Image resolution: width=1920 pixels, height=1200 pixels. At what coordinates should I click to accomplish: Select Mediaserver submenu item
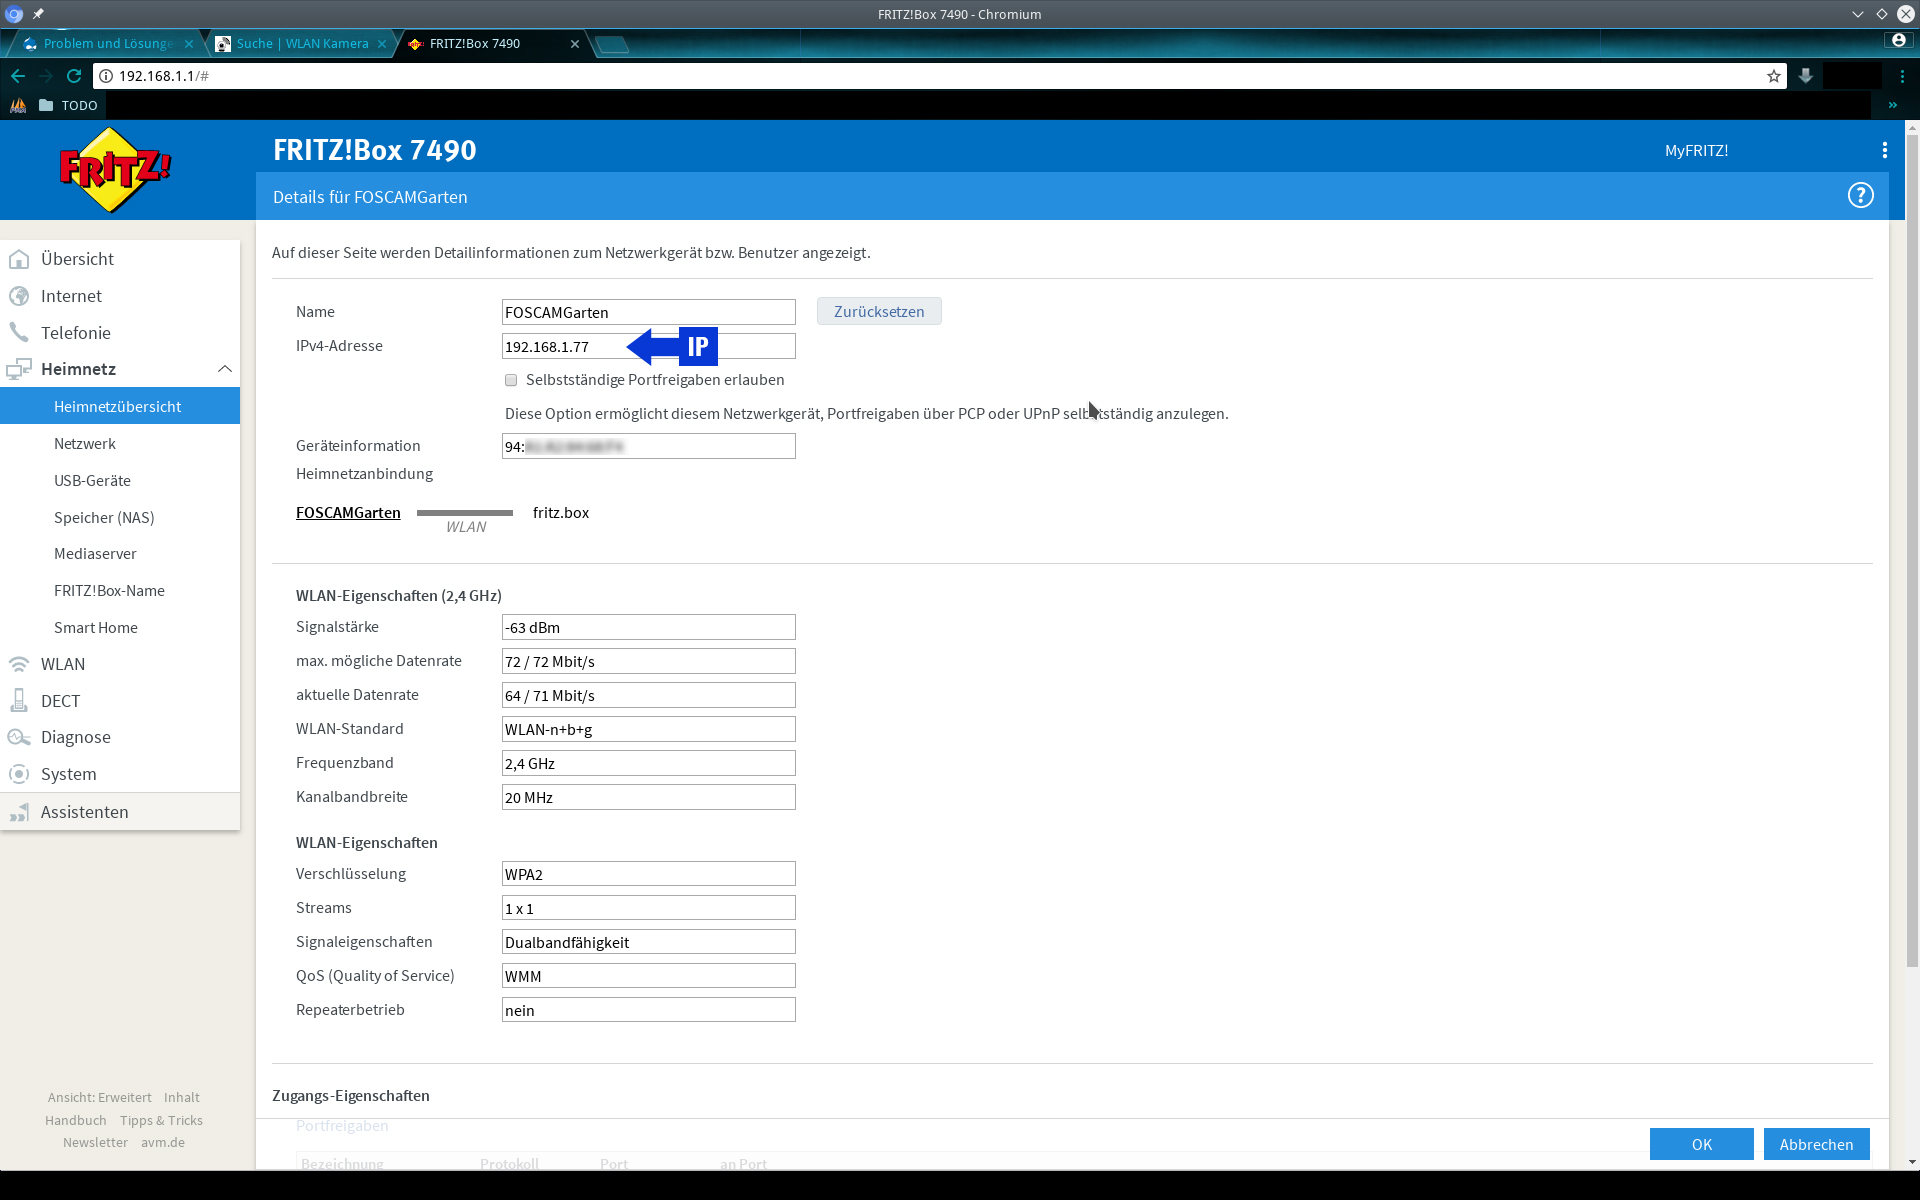coord(120,553)
